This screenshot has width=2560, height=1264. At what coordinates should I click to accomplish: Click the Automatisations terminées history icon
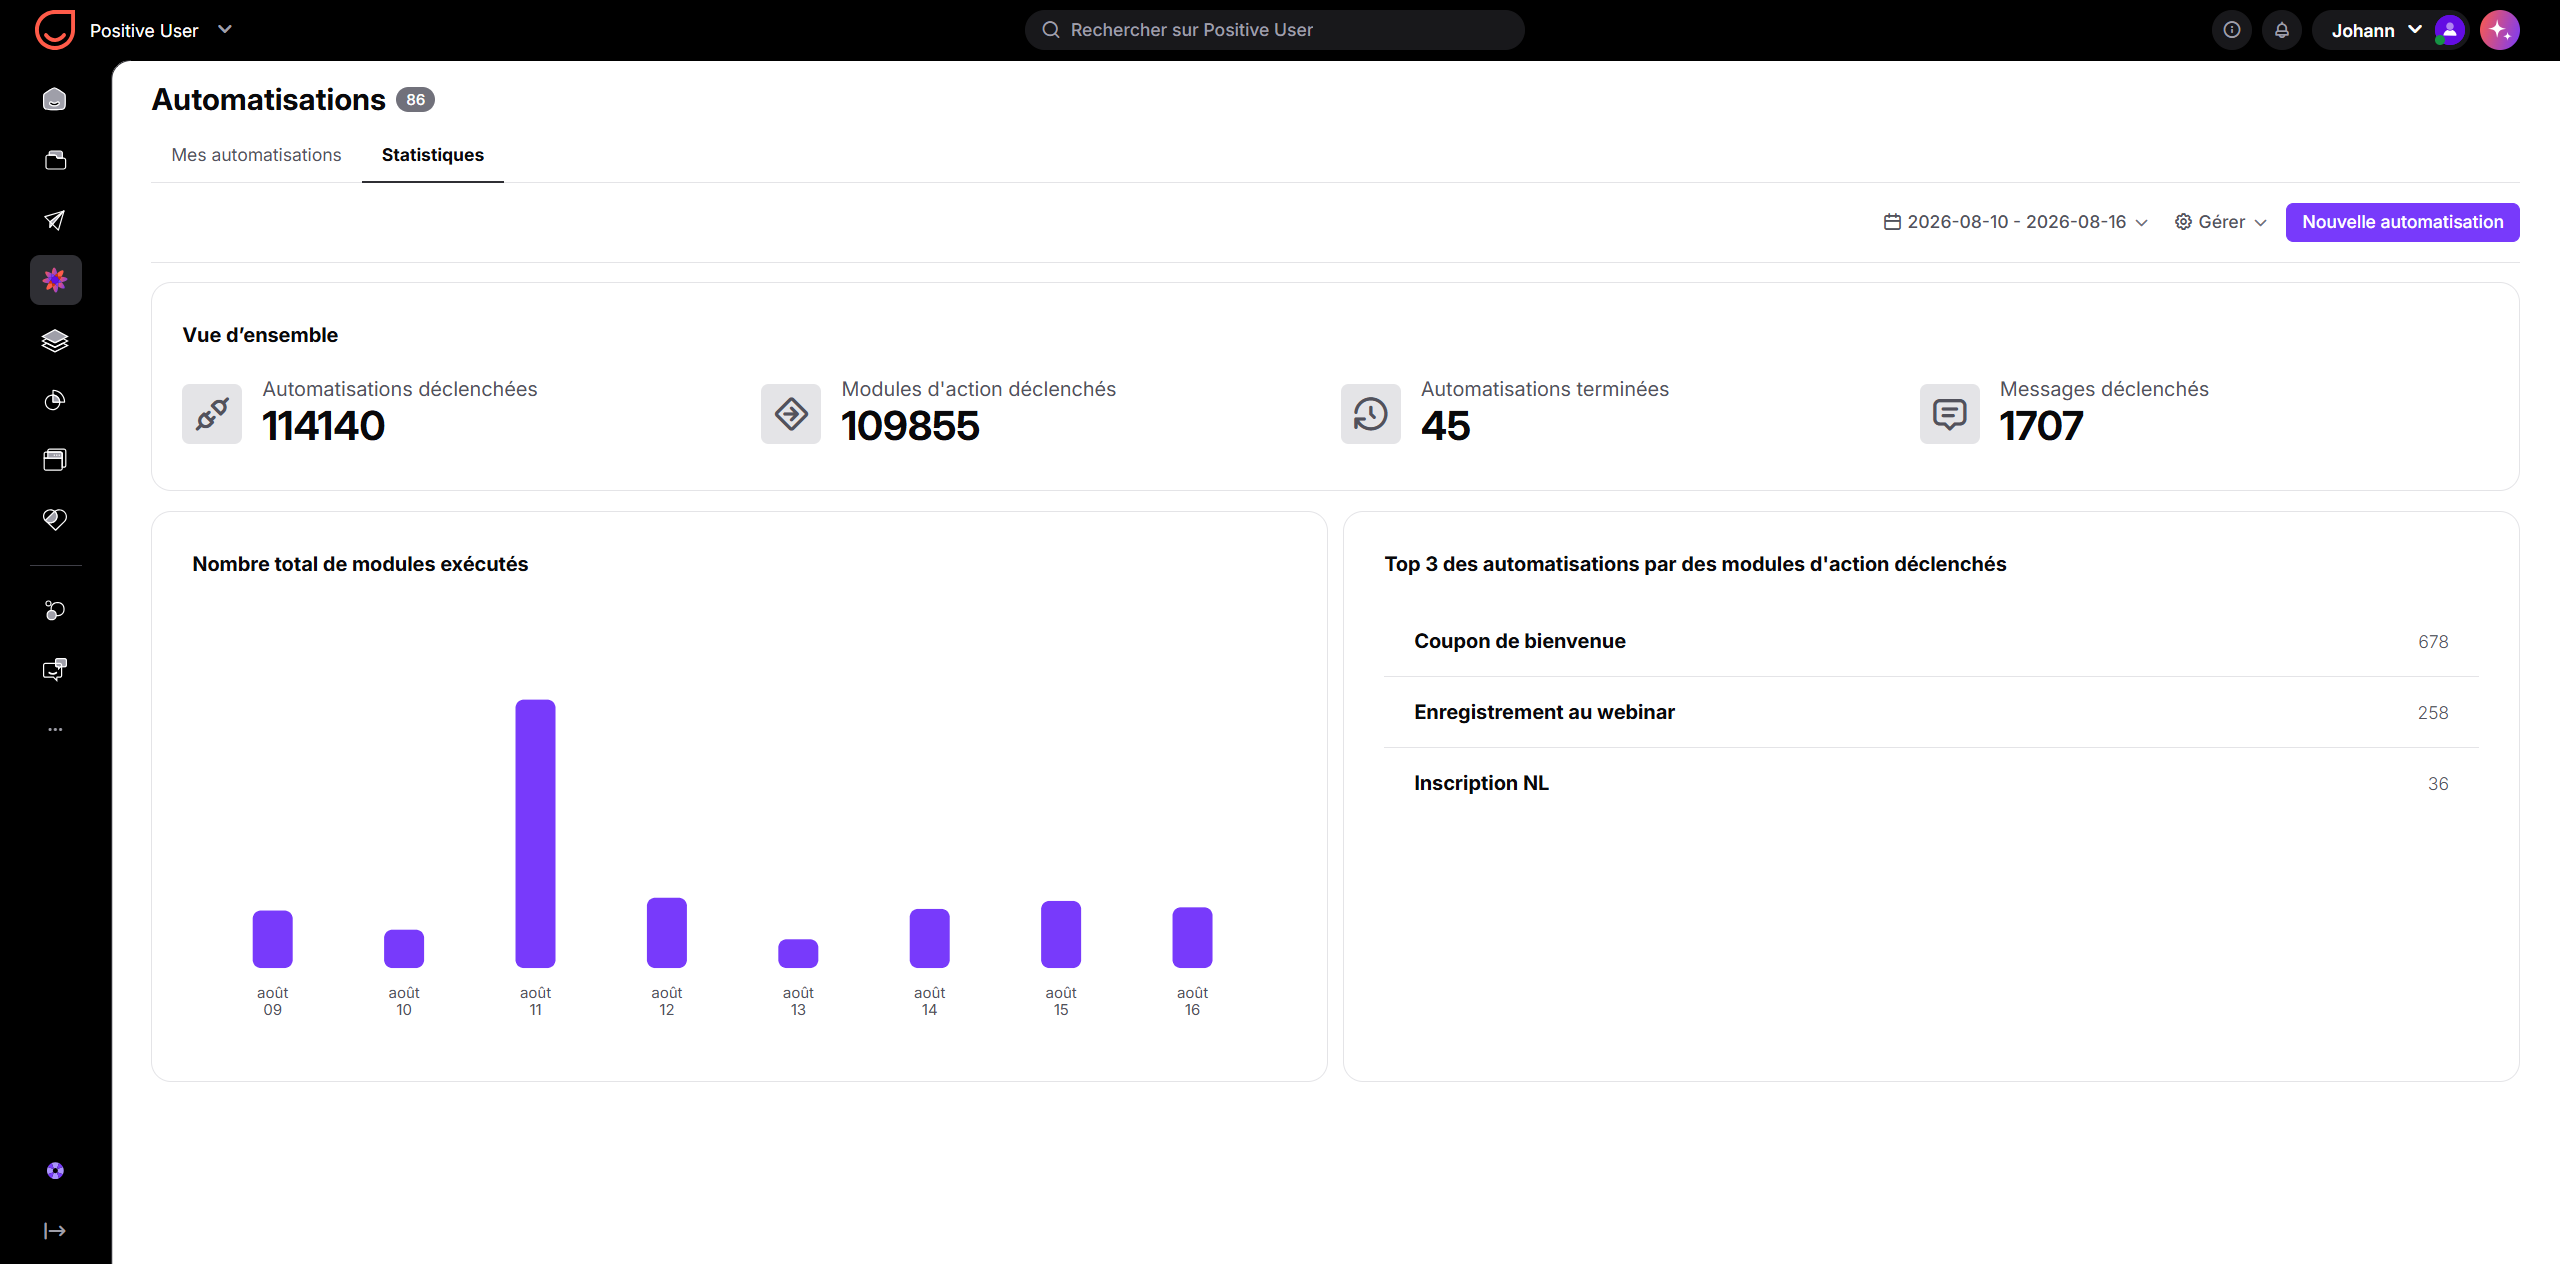coord(1371,414)
